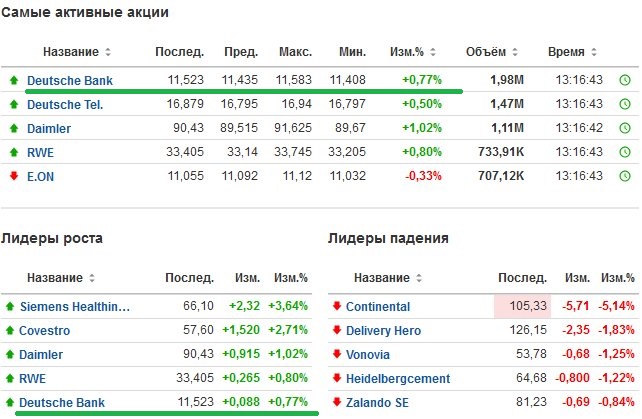Click red down arrow beside Vonovia
642x419 pixels.
click(x=337, y=353)
